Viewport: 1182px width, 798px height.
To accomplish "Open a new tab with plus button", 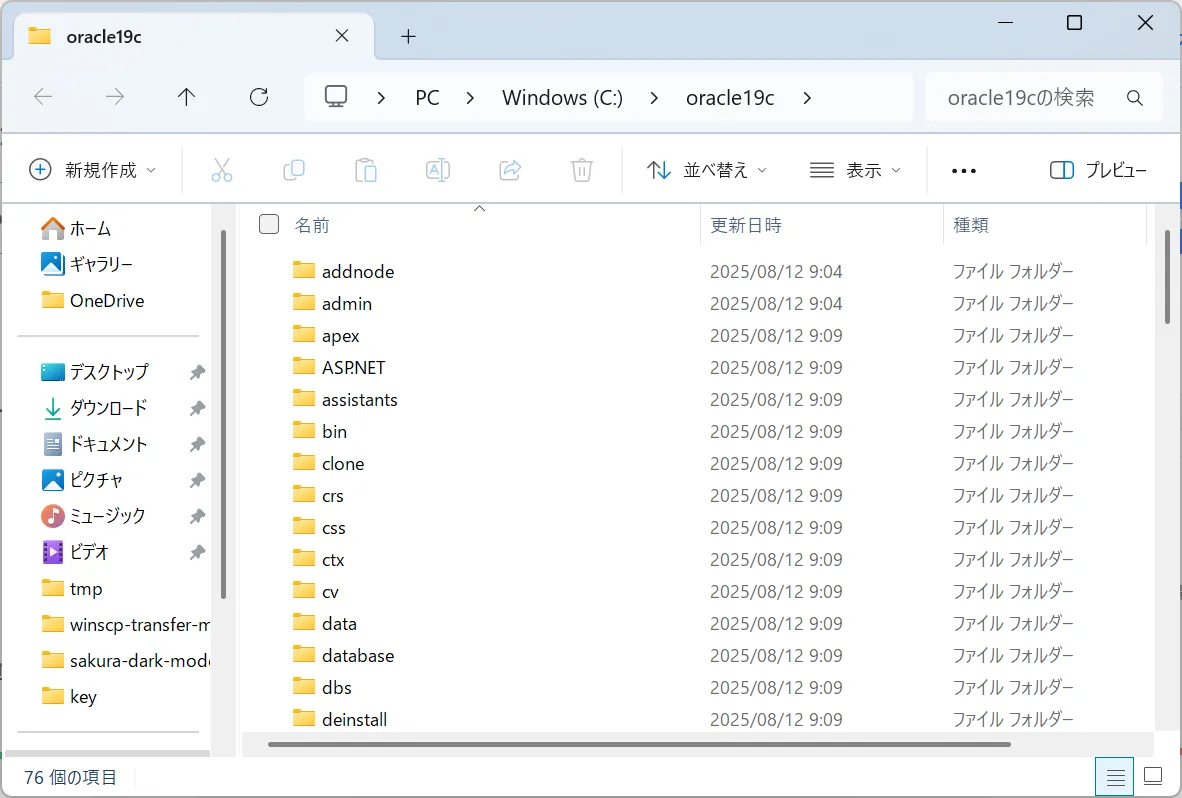I will [408, 36].
